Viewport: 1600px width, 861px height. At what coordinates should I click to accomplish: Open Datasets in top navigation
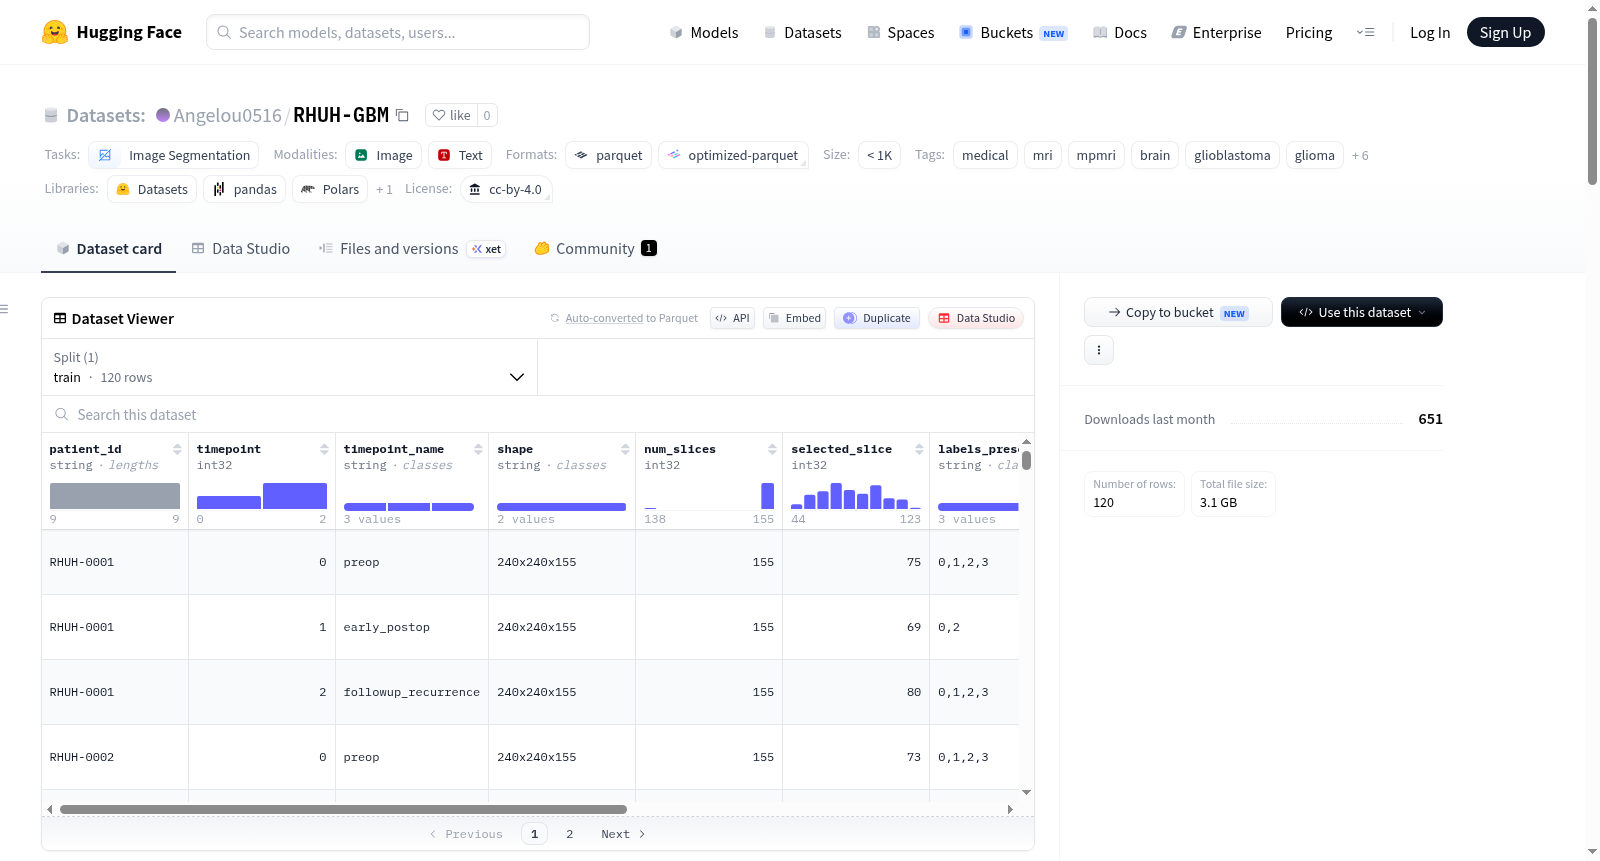[x=803, y=32]
